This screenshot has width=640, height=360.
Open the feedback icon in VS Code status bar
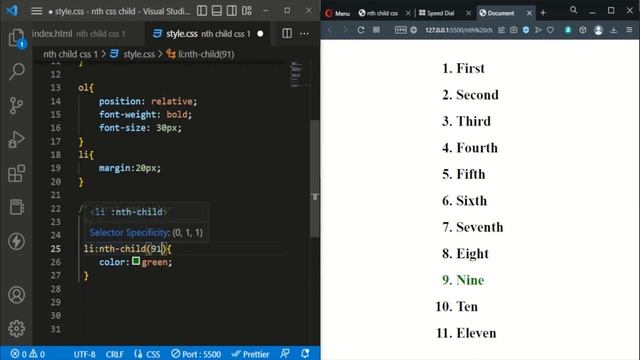coord(285,353)
